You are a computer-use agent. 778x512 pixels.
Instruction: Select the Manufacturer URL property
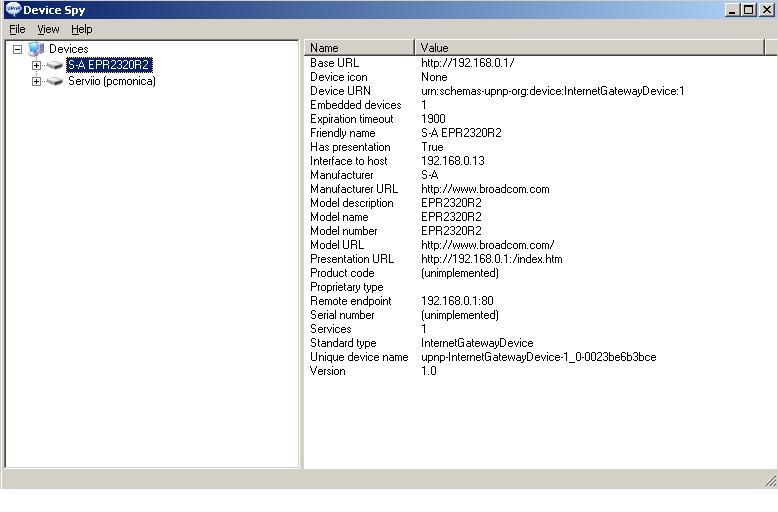point(354,189)
